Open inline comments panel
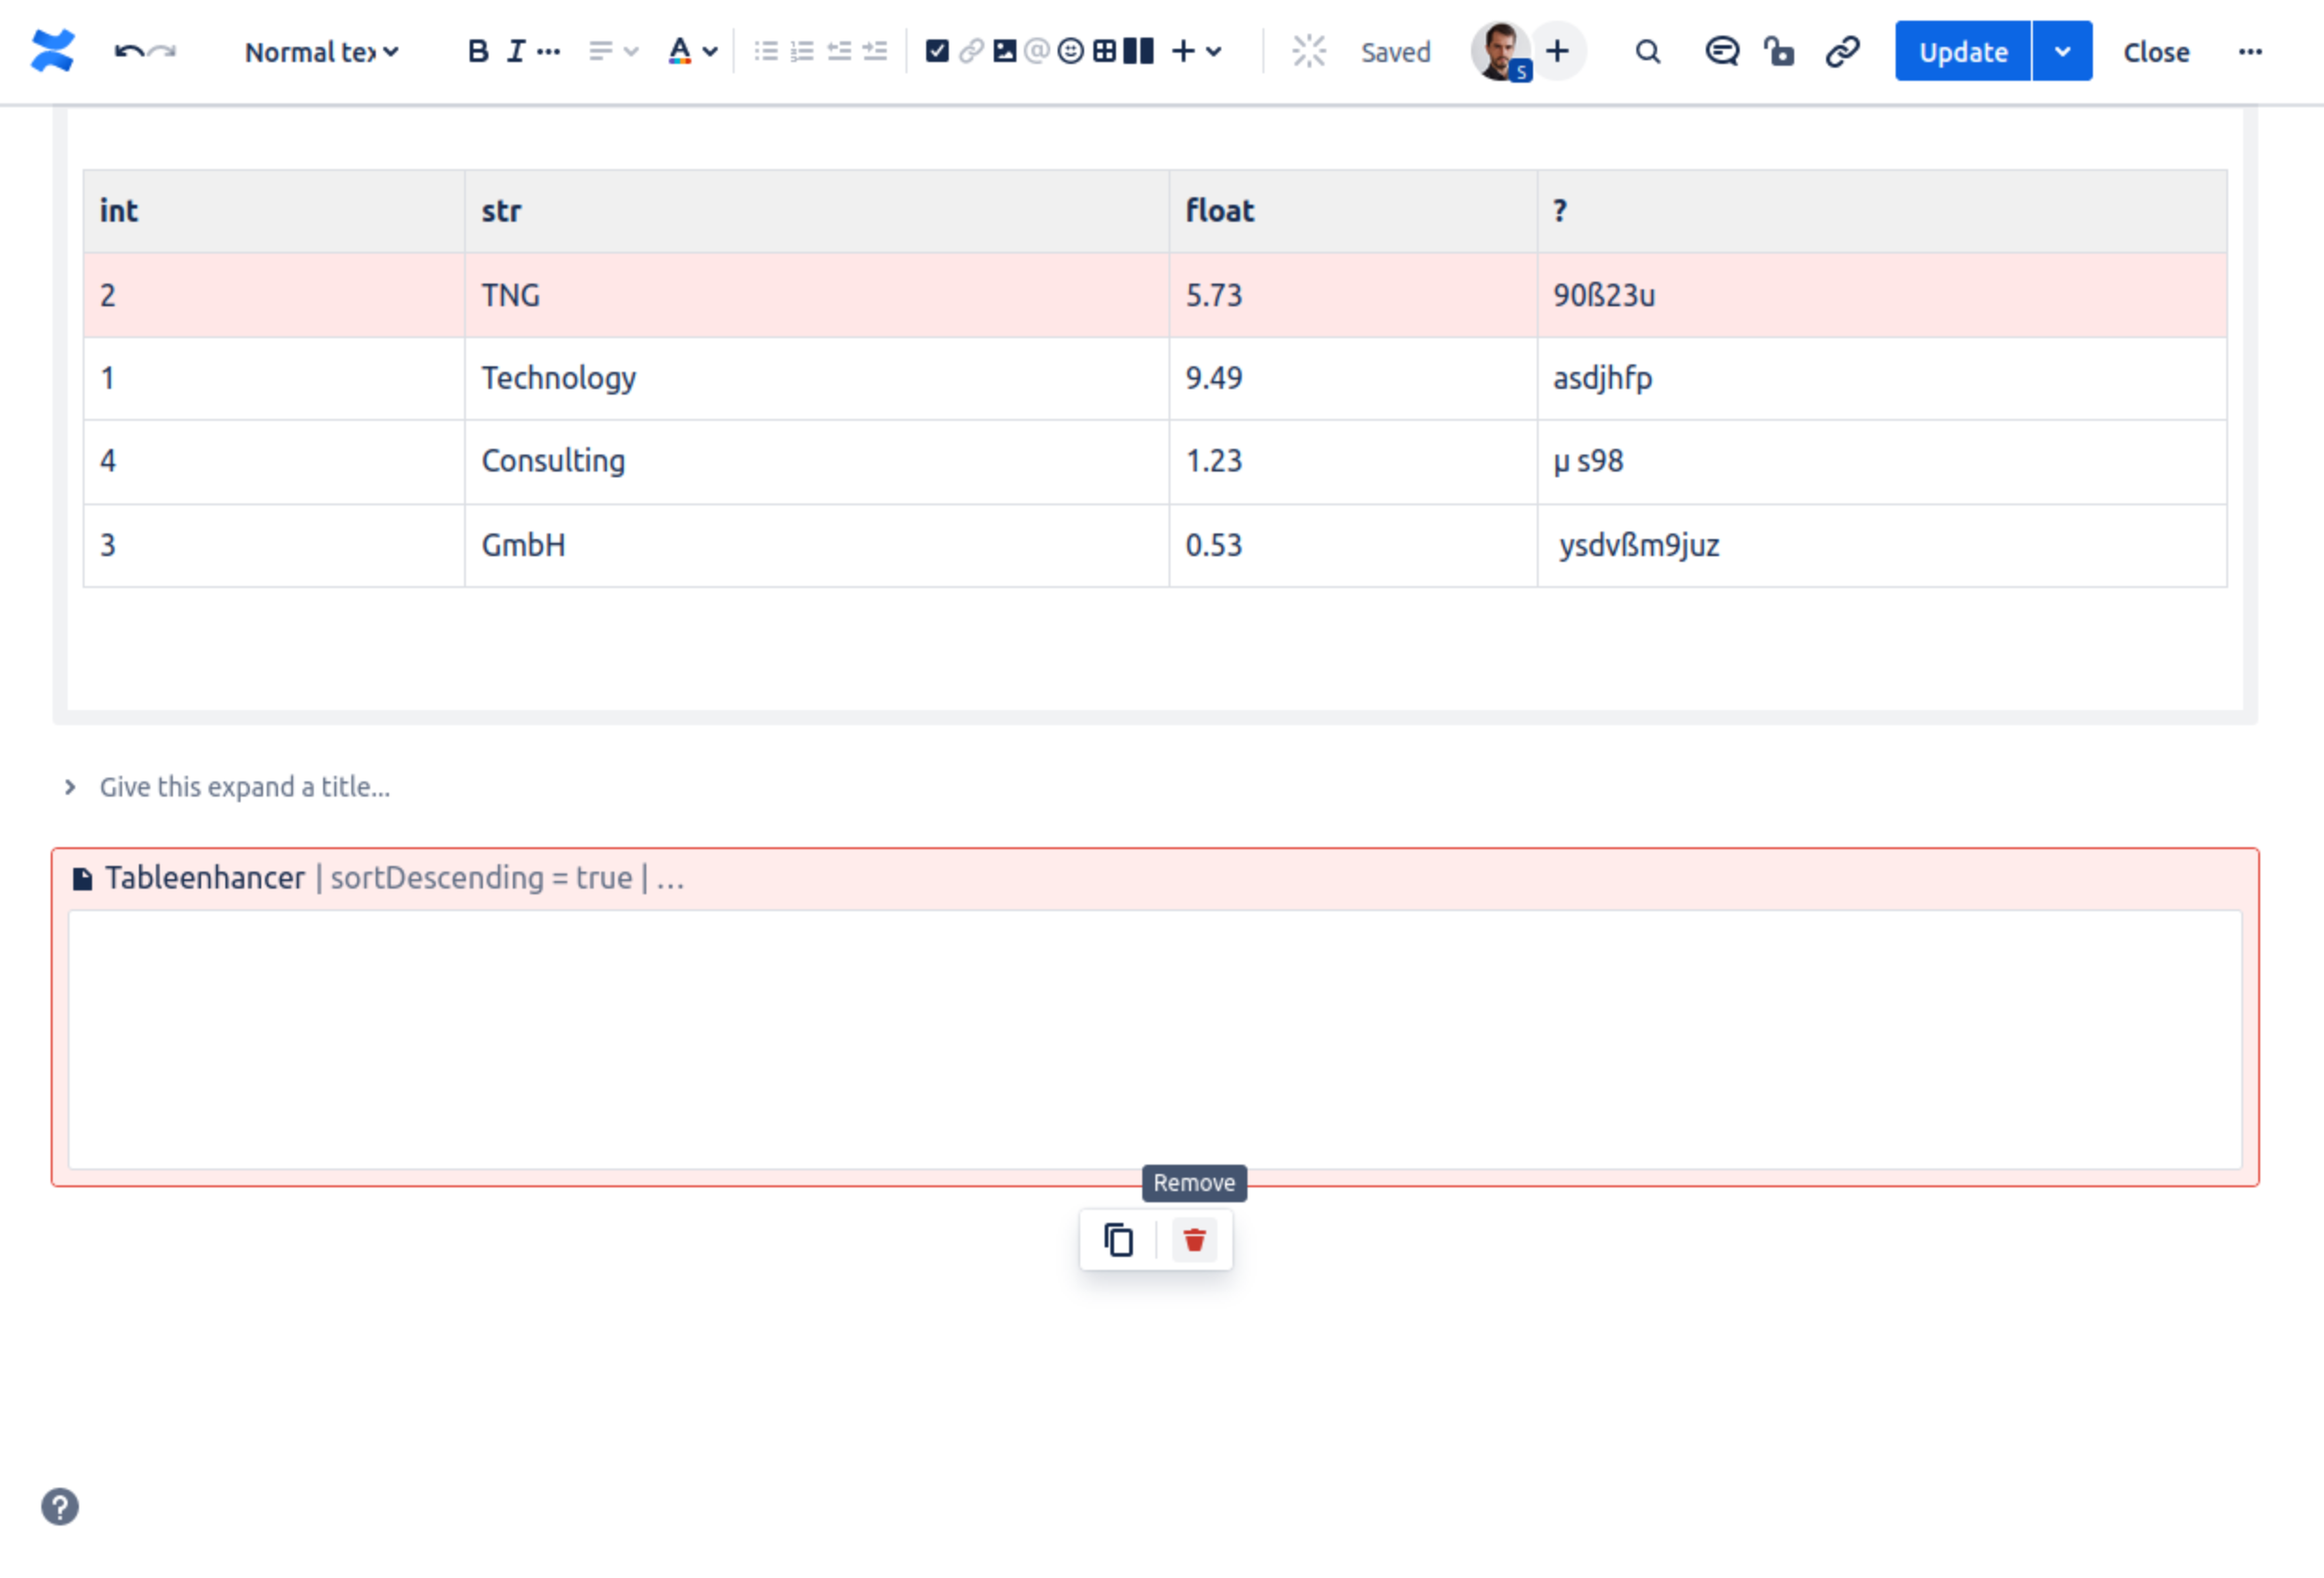The width and height of the screenshot is (2324, 1578). pos(1721,51)
